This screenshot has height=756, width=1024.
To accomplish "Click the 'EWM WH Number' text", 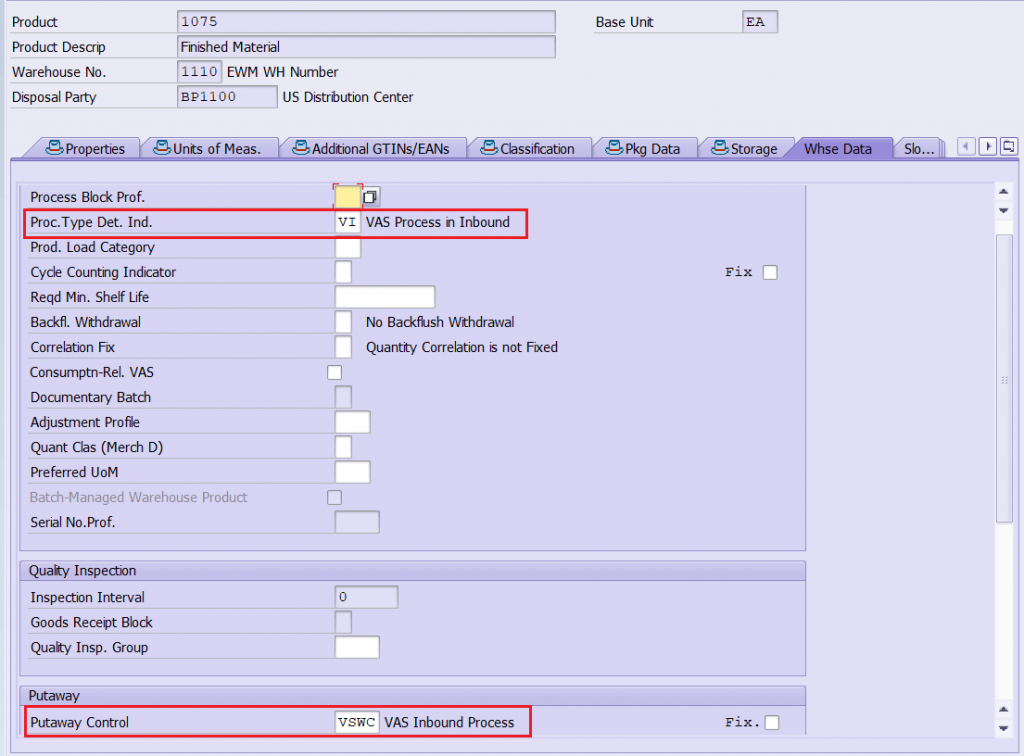I will (283, 72).
